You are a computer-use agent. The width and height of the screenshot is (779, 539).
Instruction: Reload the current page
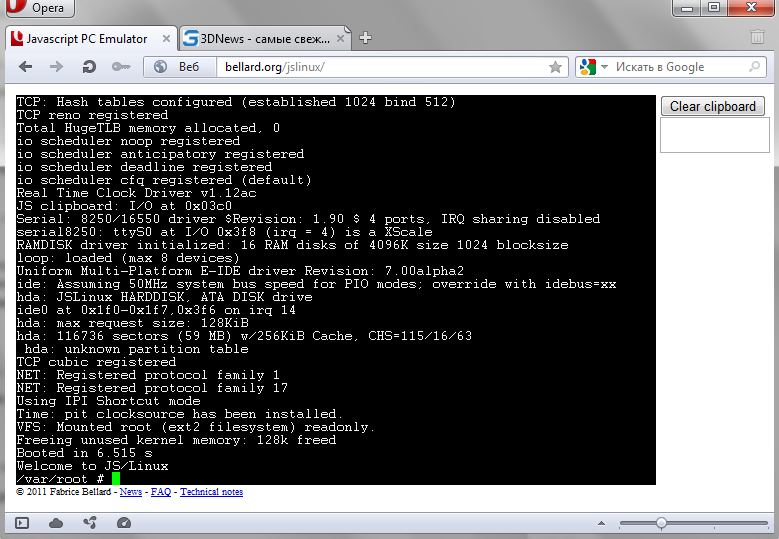click(89, 67)
